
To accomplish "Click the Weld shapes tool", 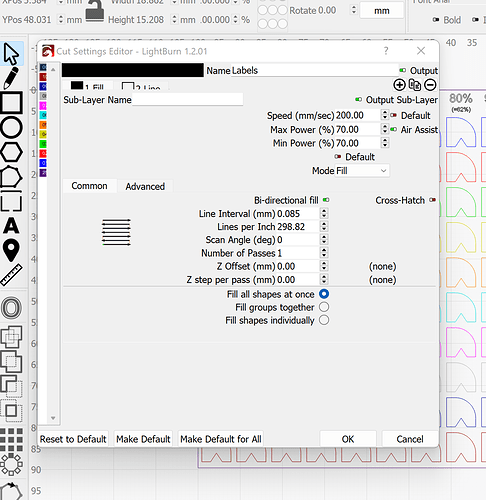I will tap(12, 336).
